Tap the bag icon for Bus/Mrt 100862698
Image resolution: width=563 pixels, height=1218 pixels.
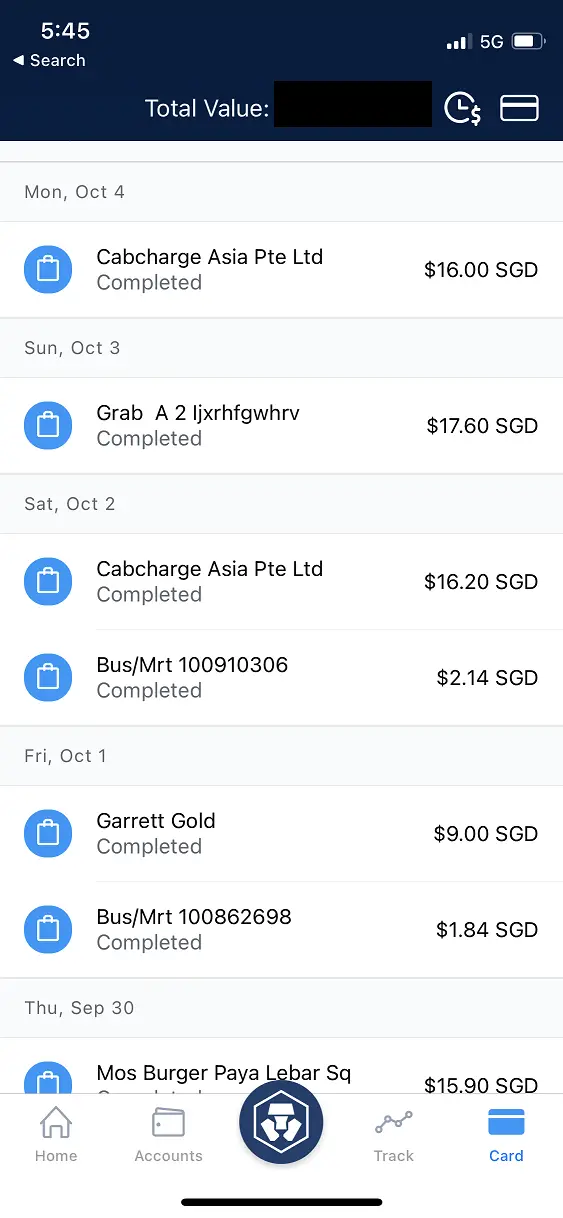(48, 929)
